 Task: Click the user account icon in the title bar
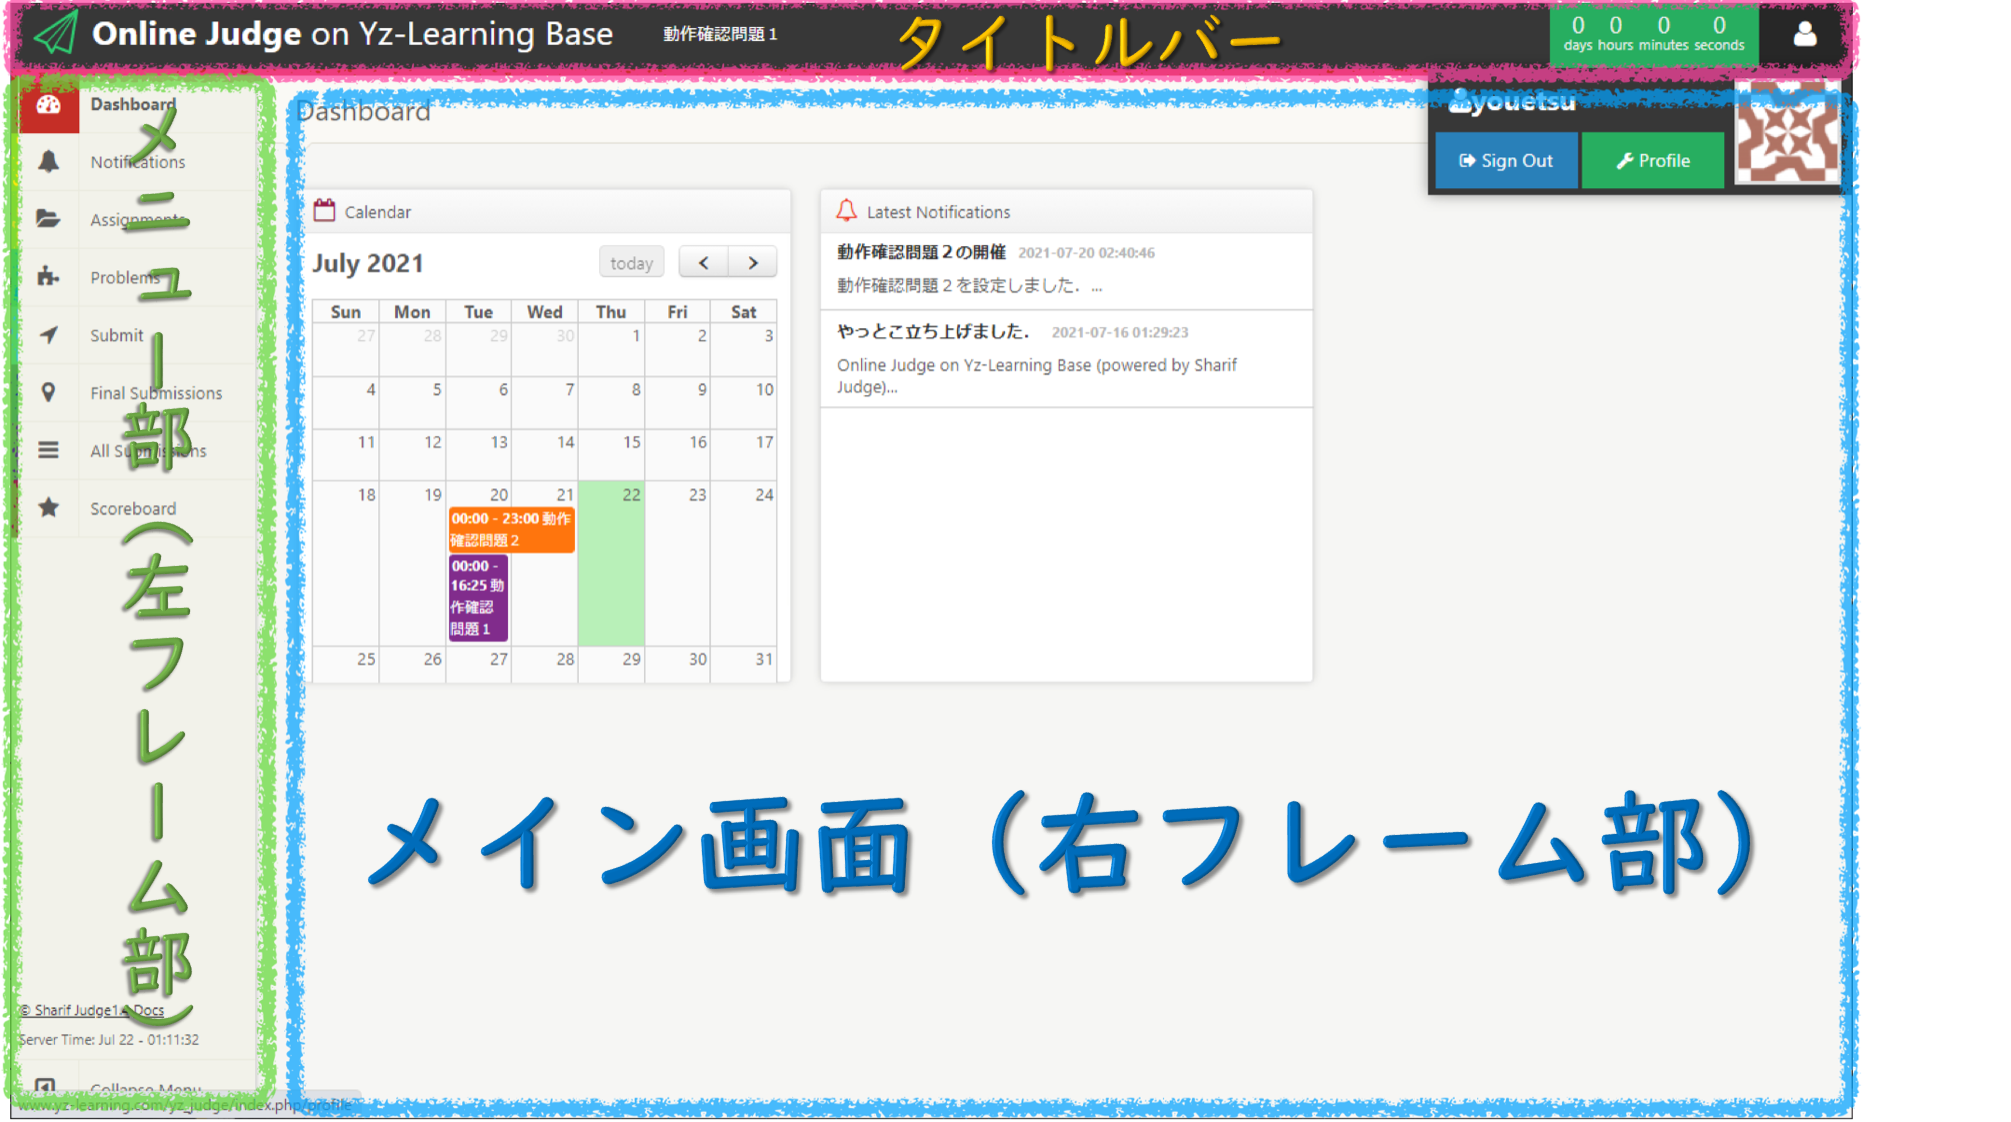click(1804, 35)
